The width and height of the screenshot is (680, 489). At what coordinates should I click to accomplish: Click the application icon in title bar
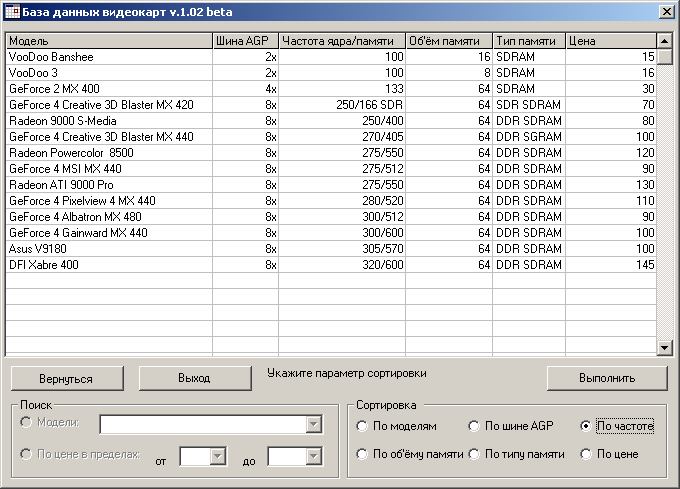(11, 10)
